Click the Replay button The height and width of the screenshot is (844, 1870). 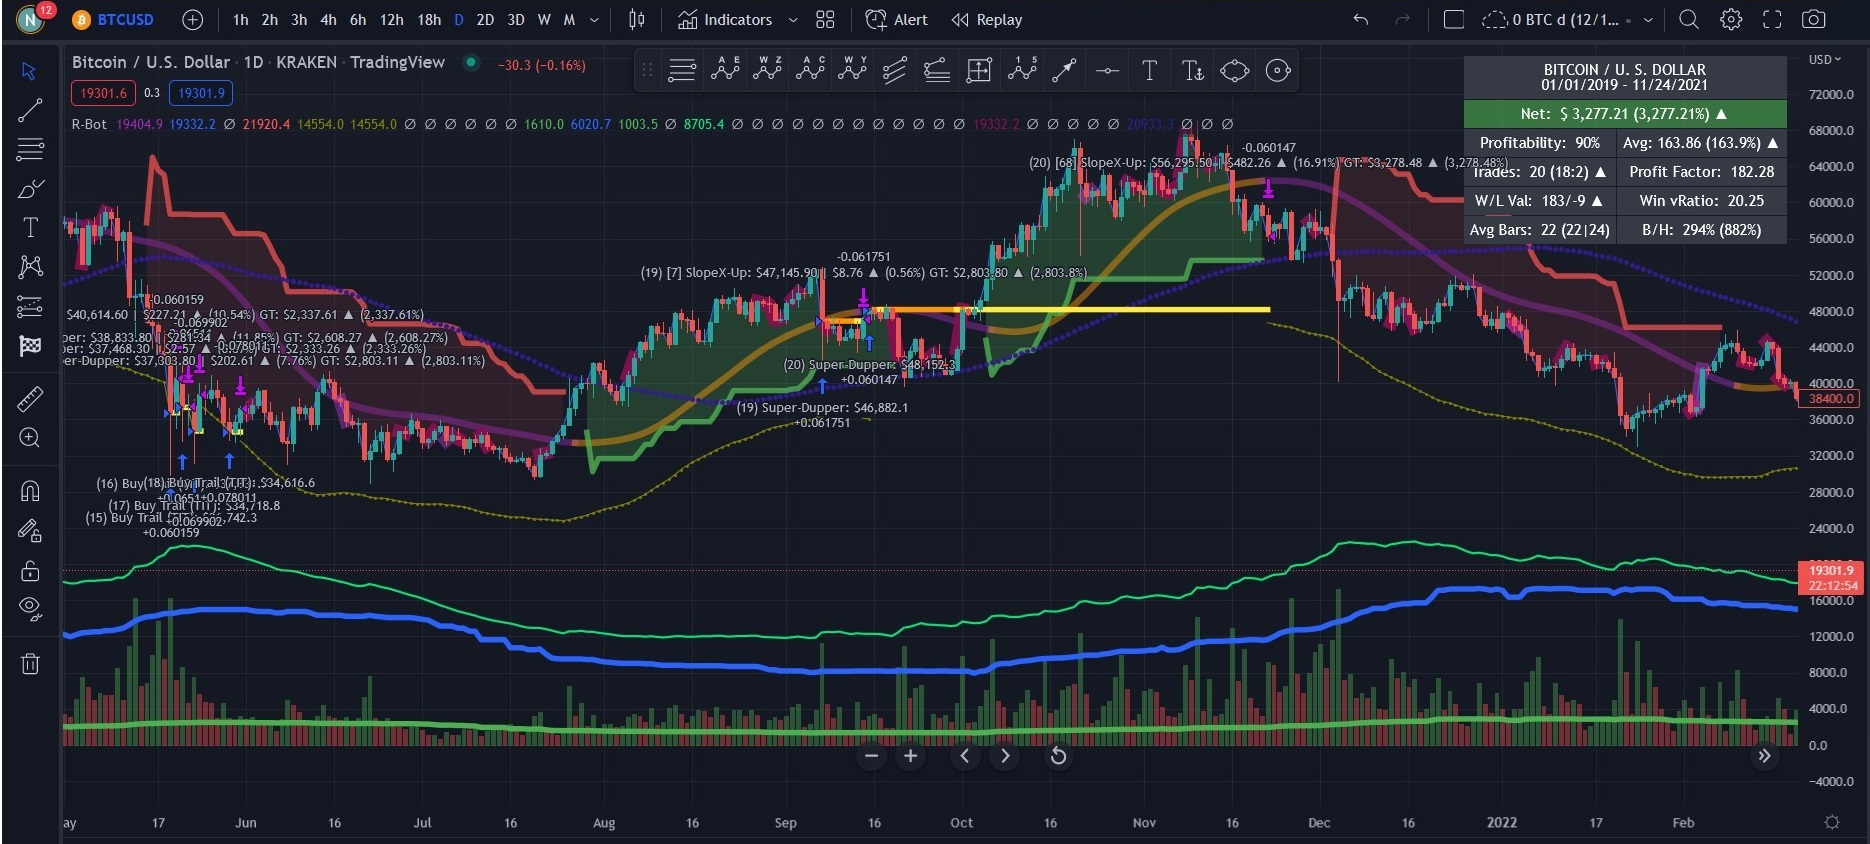pyautogui.click(x=987, y=20)
